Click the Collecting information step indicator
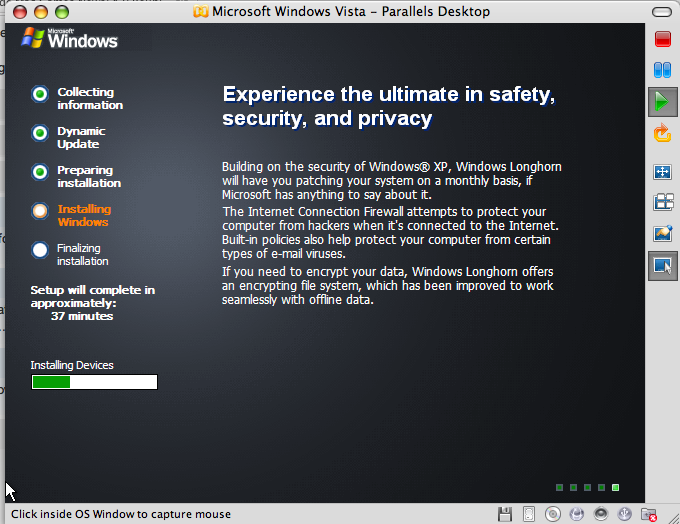Screen dimensions: 680x524 [x=40, y=94]
